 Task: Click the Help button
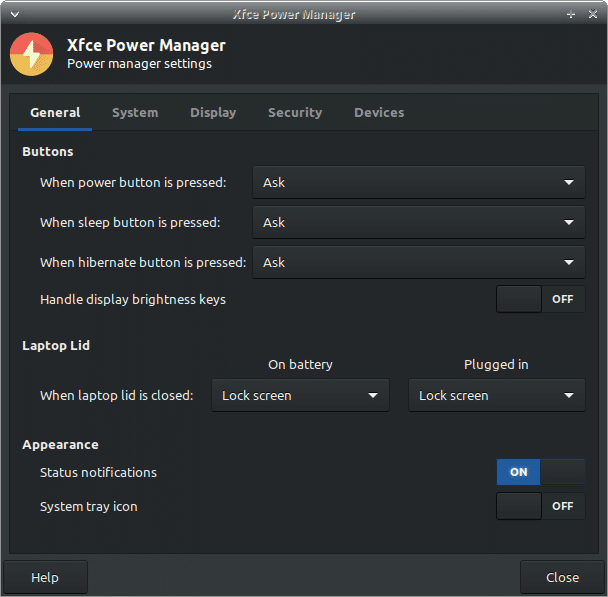click(x=45, y=577)
